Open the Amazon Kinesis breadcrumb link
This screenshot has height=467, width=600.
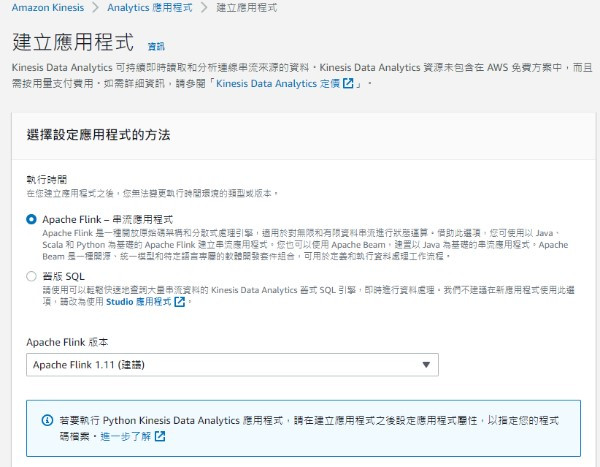(x=48, y=8)
